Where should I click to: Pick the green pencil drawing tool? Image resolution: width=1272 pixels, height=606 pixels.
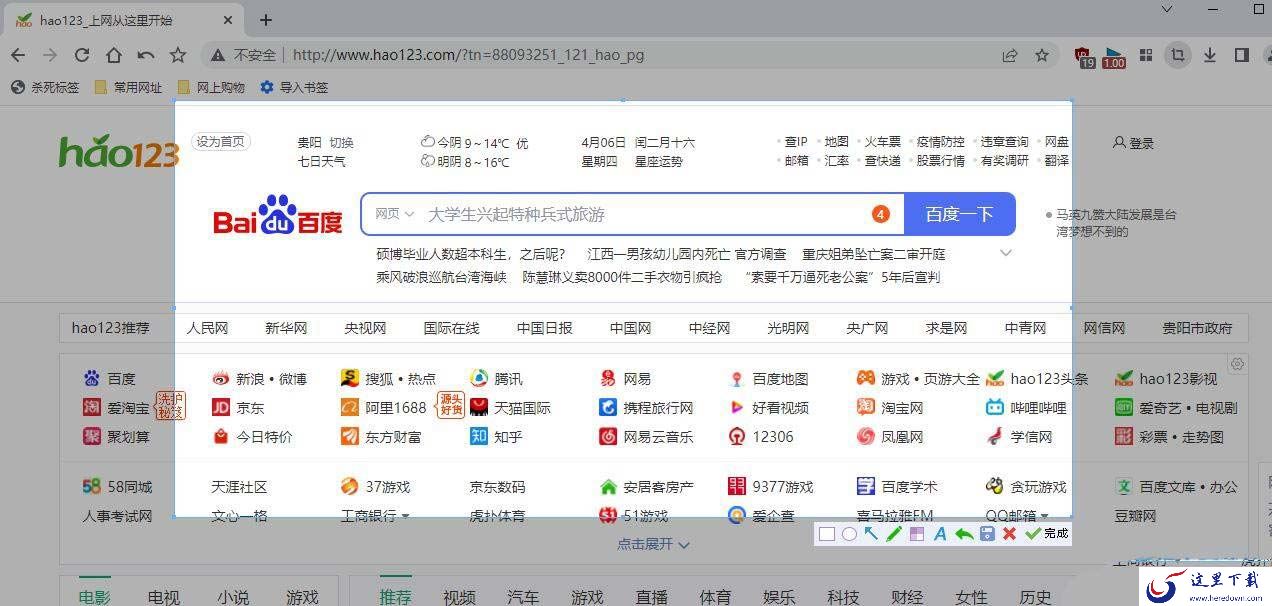point(894,534)
